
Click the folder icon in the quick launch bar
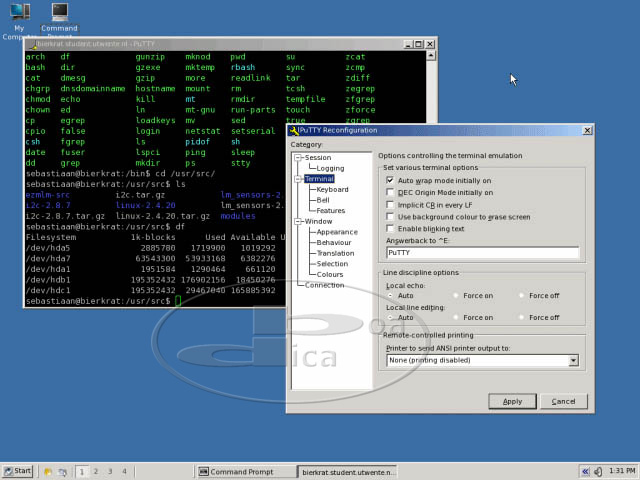coord(47,470)
